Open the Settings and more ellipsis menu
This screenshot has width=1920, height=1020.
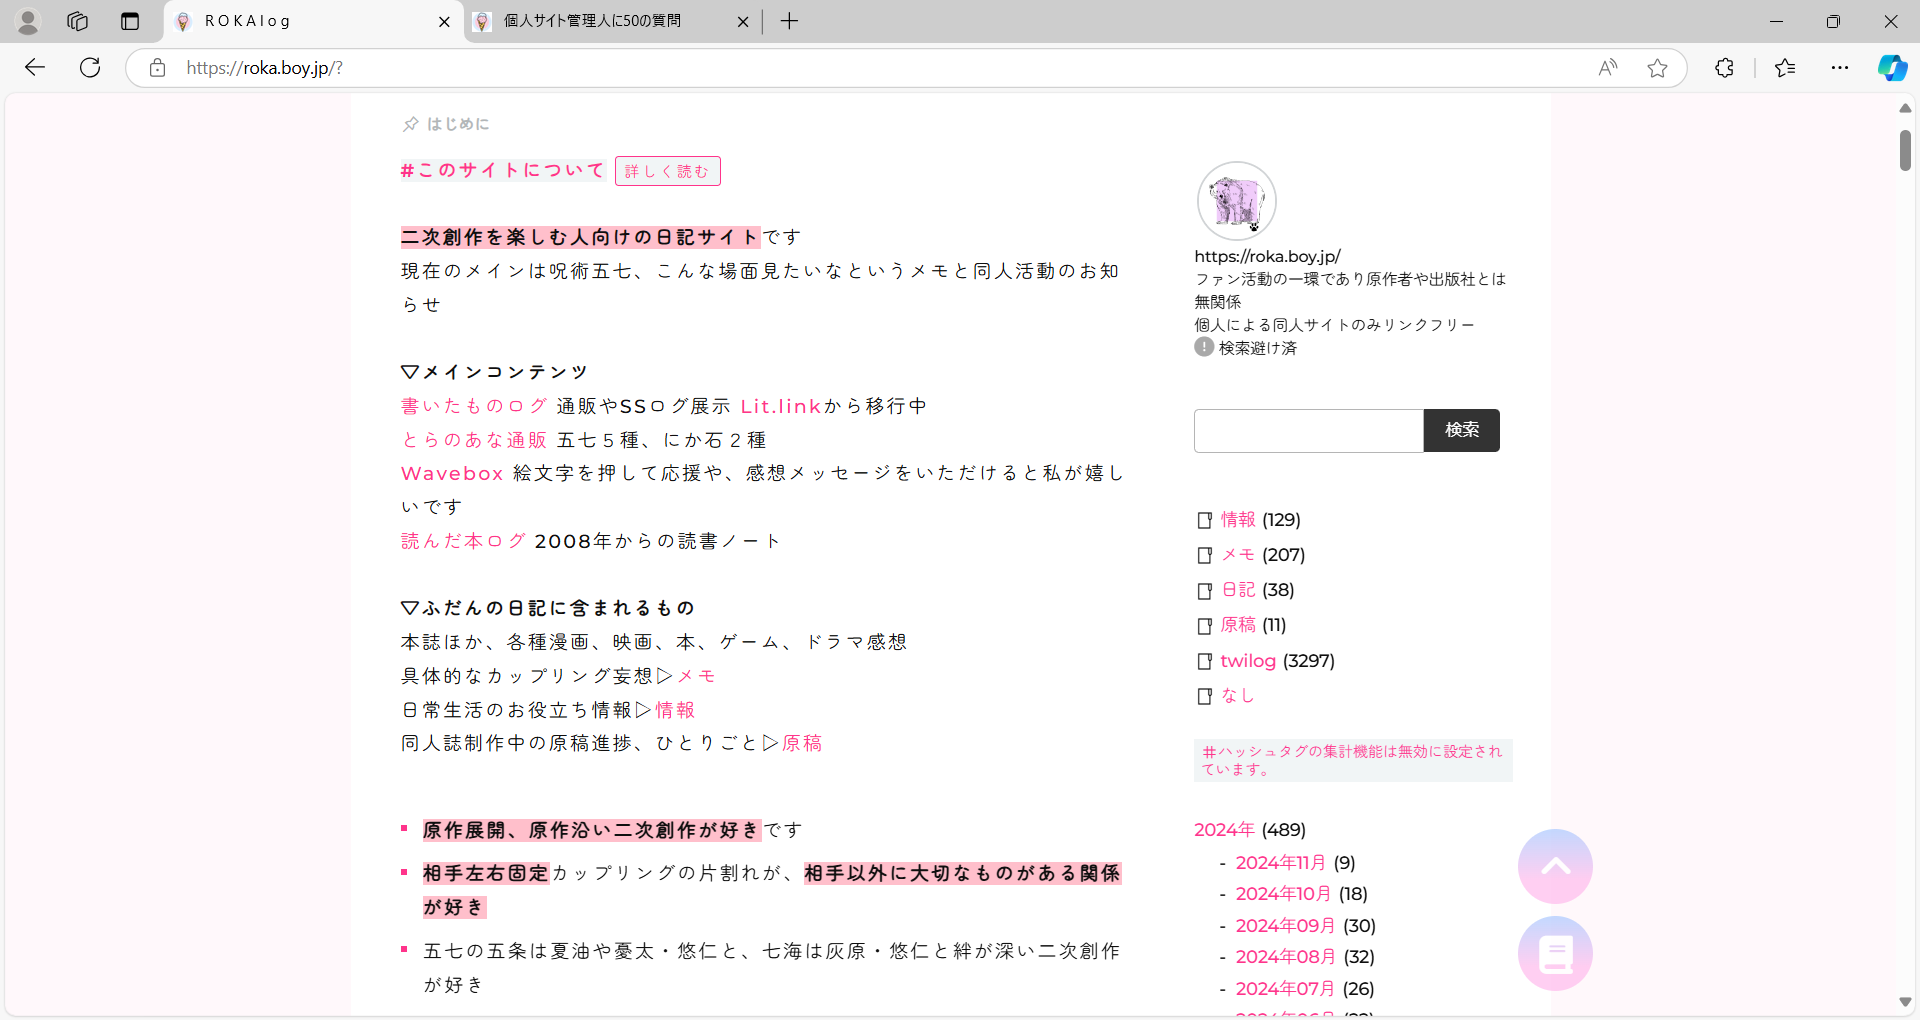pyautogui.click(x=1839, y=68)
